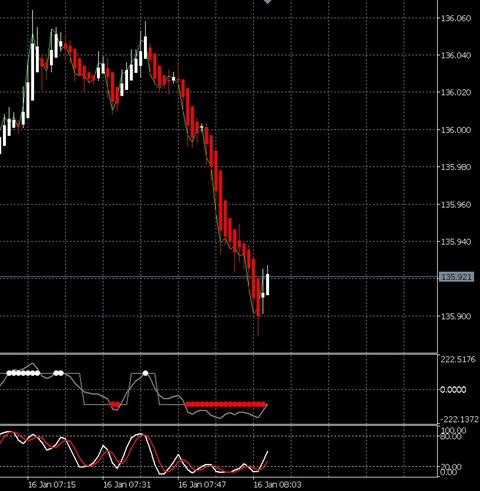Click the highlighted current price tag 135.921
Viewport: 480px width, 491px height.
[x=456, y=277]
